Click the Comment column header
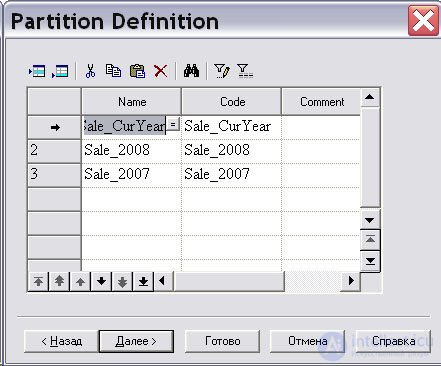This screenshot has width=441, height=366. (x=322, y=102)
